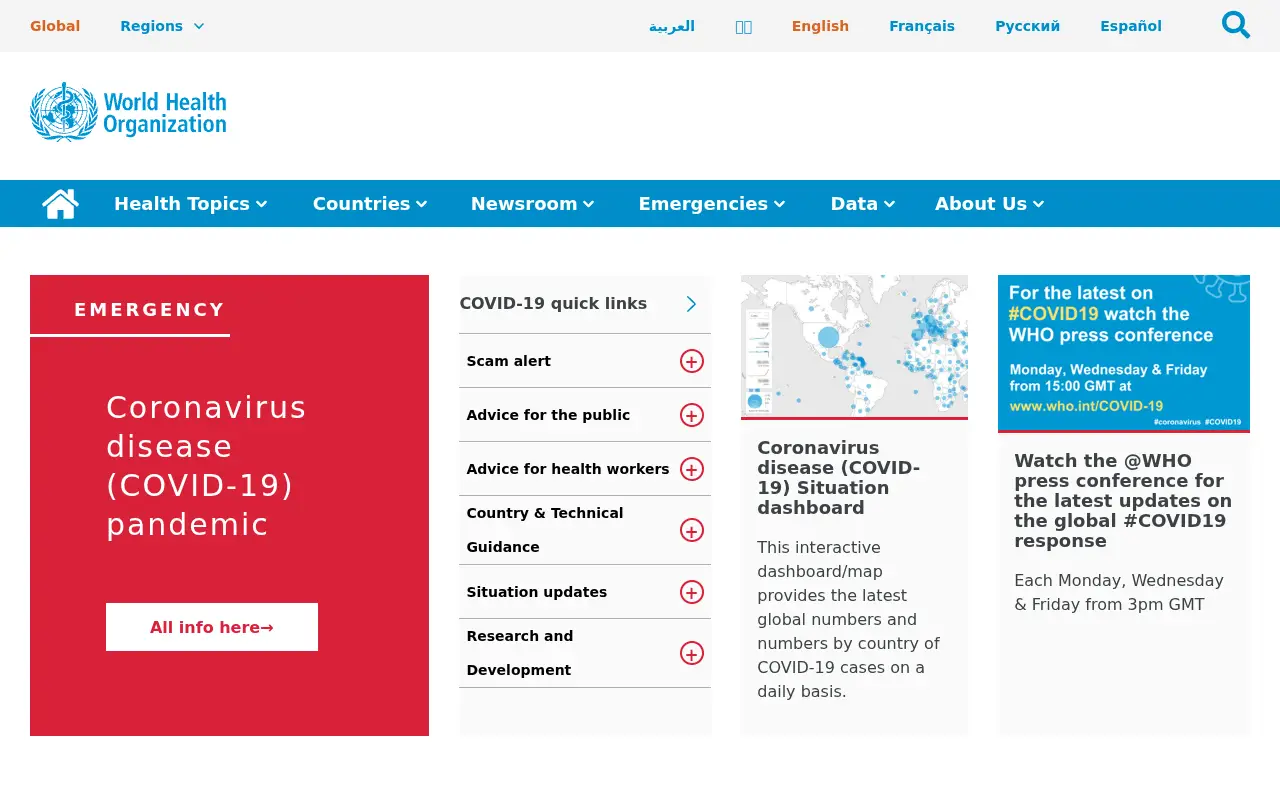Switch language to Español
The width and height of the screenshot is (1280, 800).
tap(1131, 26)
